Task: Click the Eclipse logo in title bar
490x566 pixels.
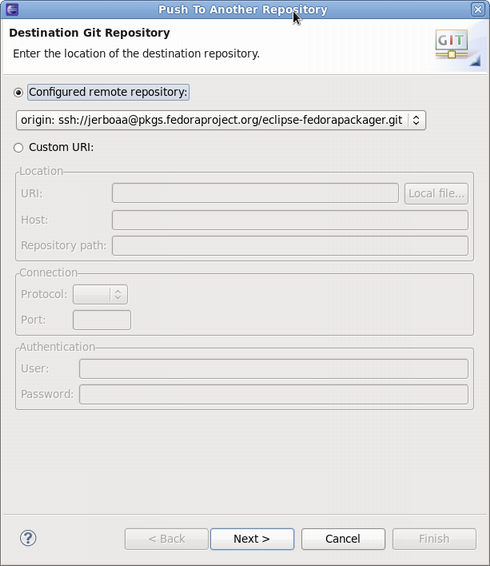Action: click(x=12, y=9)
